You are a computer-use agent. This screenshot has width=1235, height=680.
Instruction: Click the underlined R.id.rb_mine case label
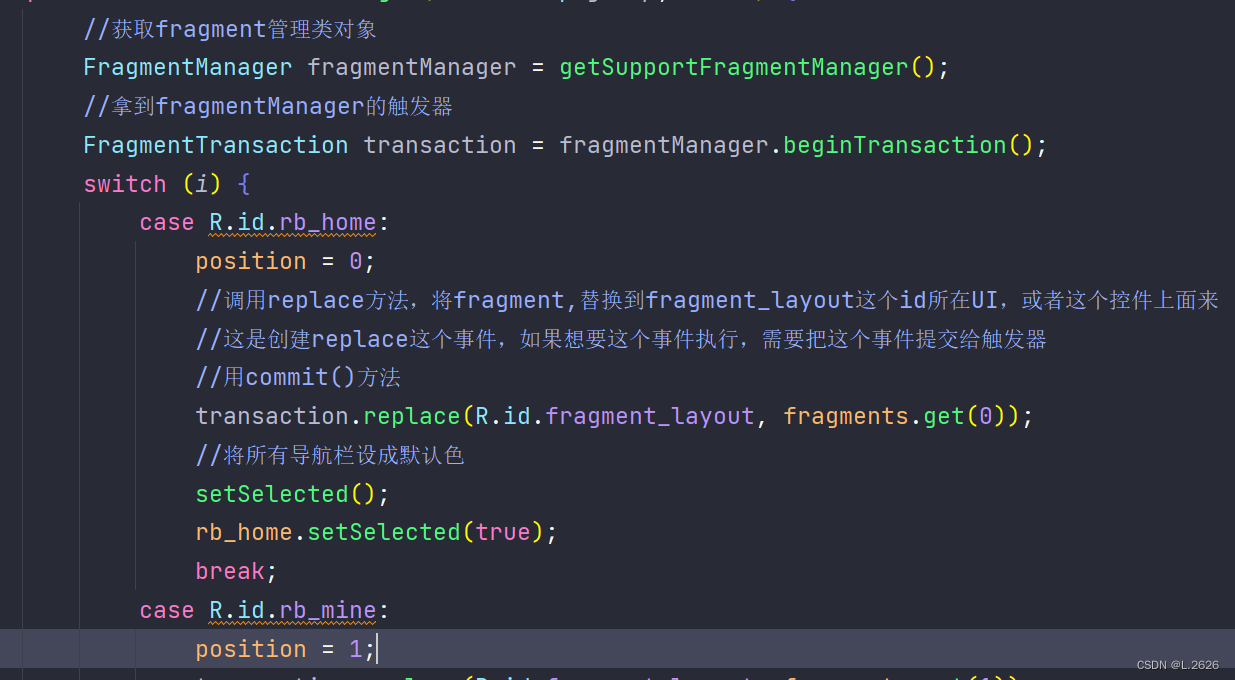pos(290,609)
